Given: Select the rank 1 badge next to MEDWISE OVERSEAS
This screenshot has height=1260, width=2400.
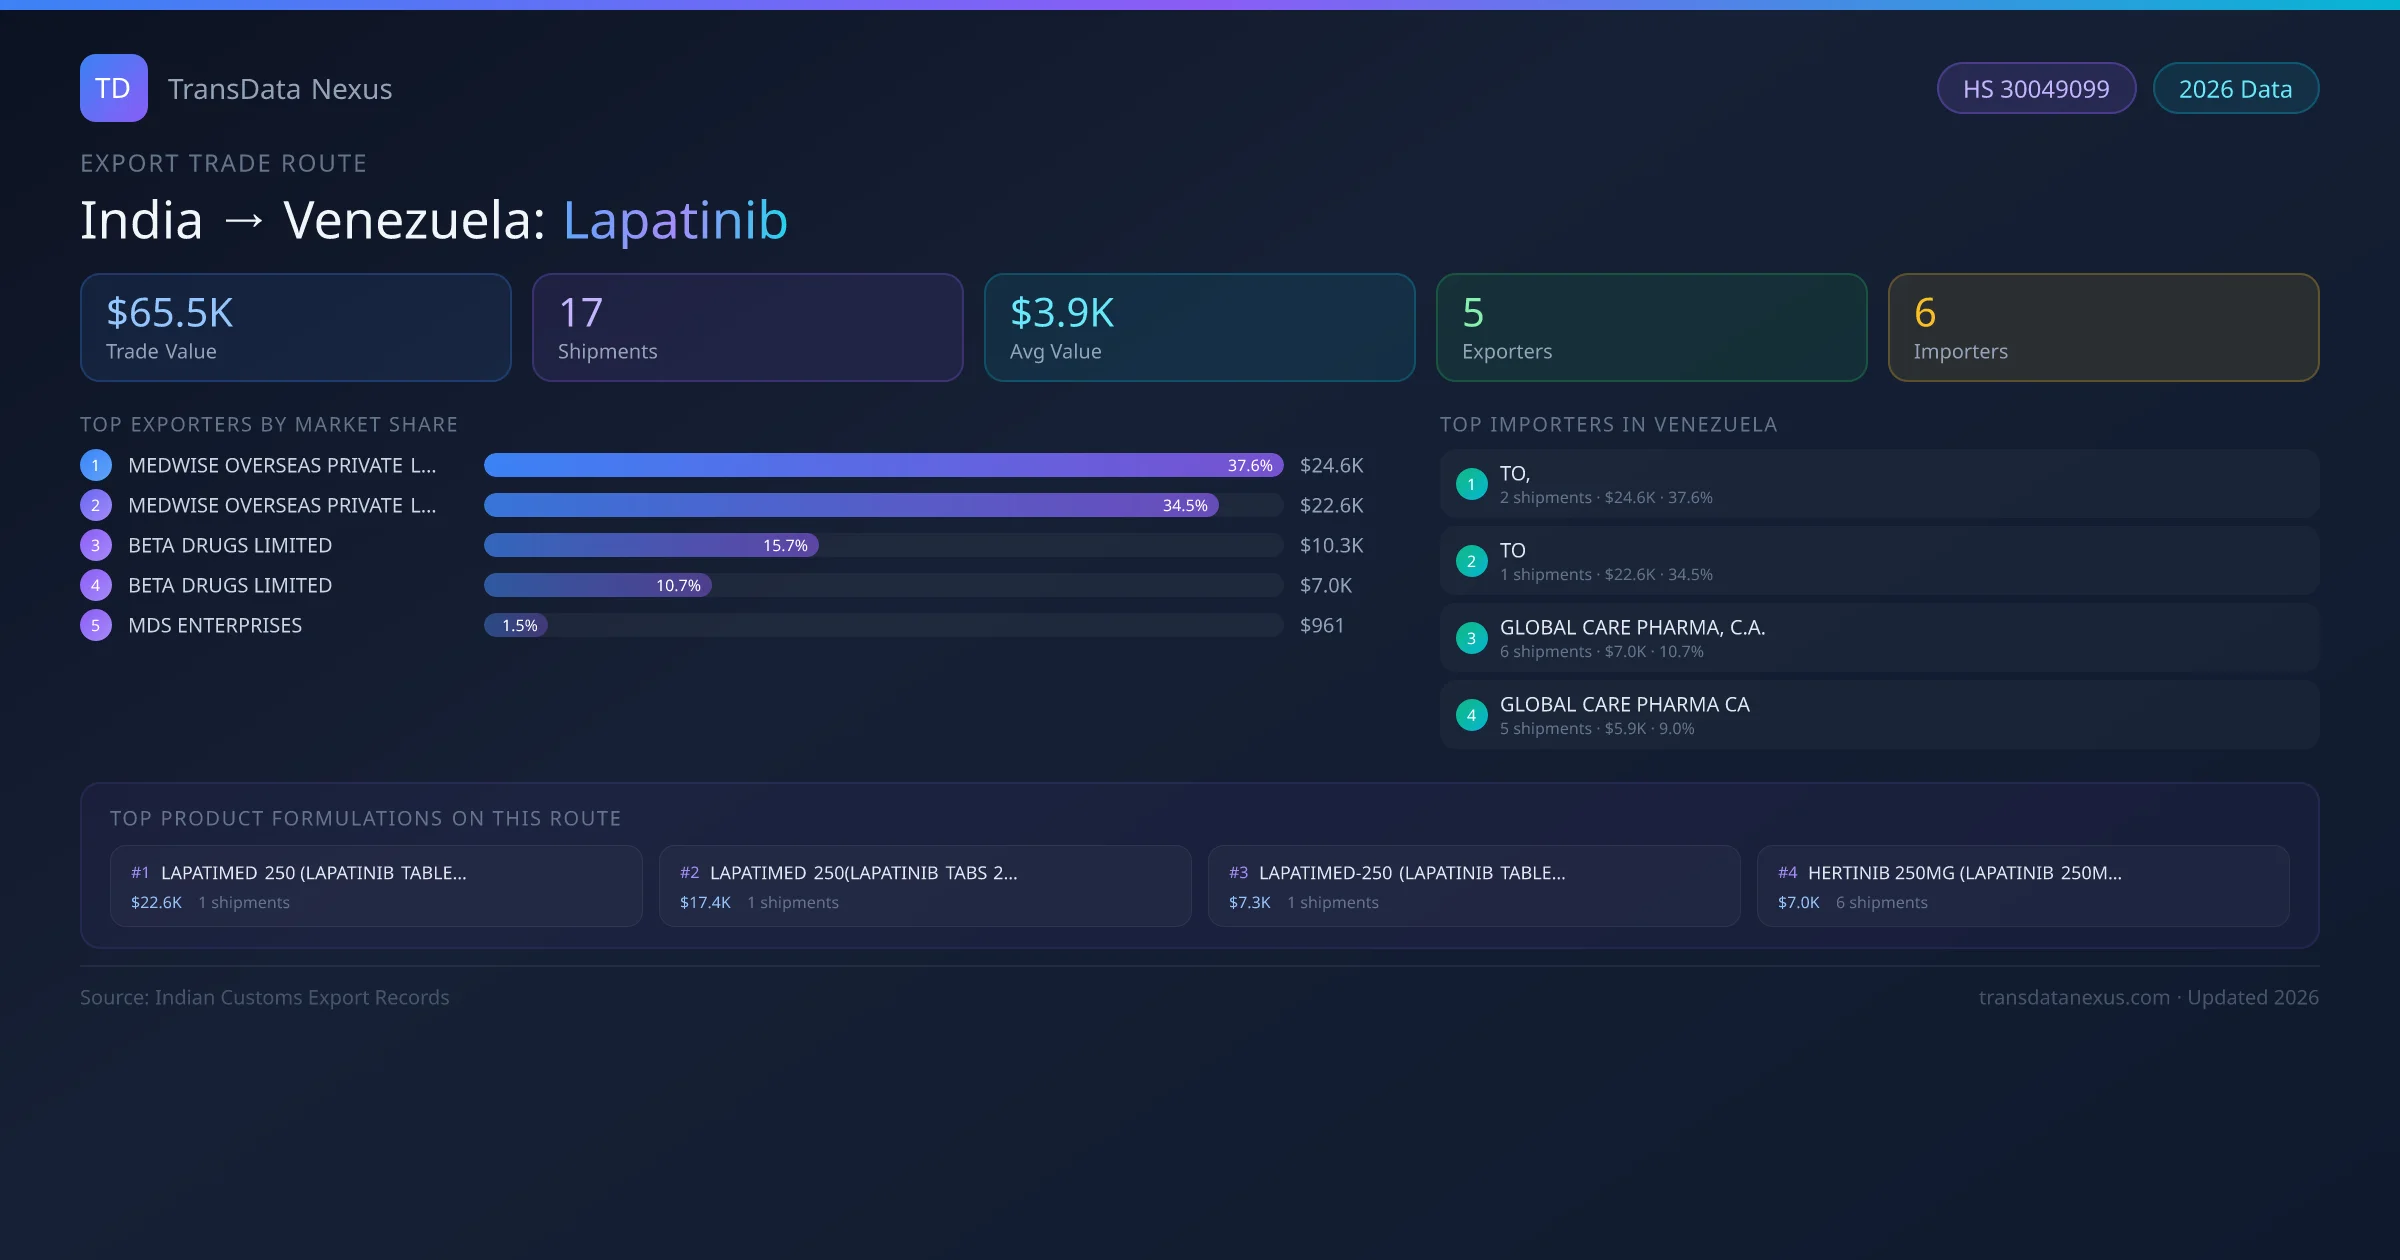Looking at the screenshot, I should pyautogui.click(x=95, y=465).
